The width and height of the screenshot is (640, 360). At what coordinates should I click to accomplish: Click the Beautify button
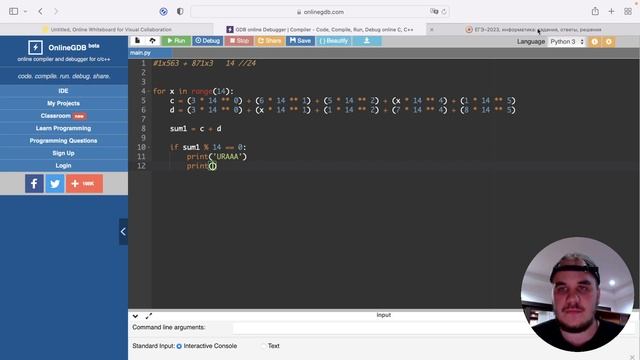tap(333, 41)
